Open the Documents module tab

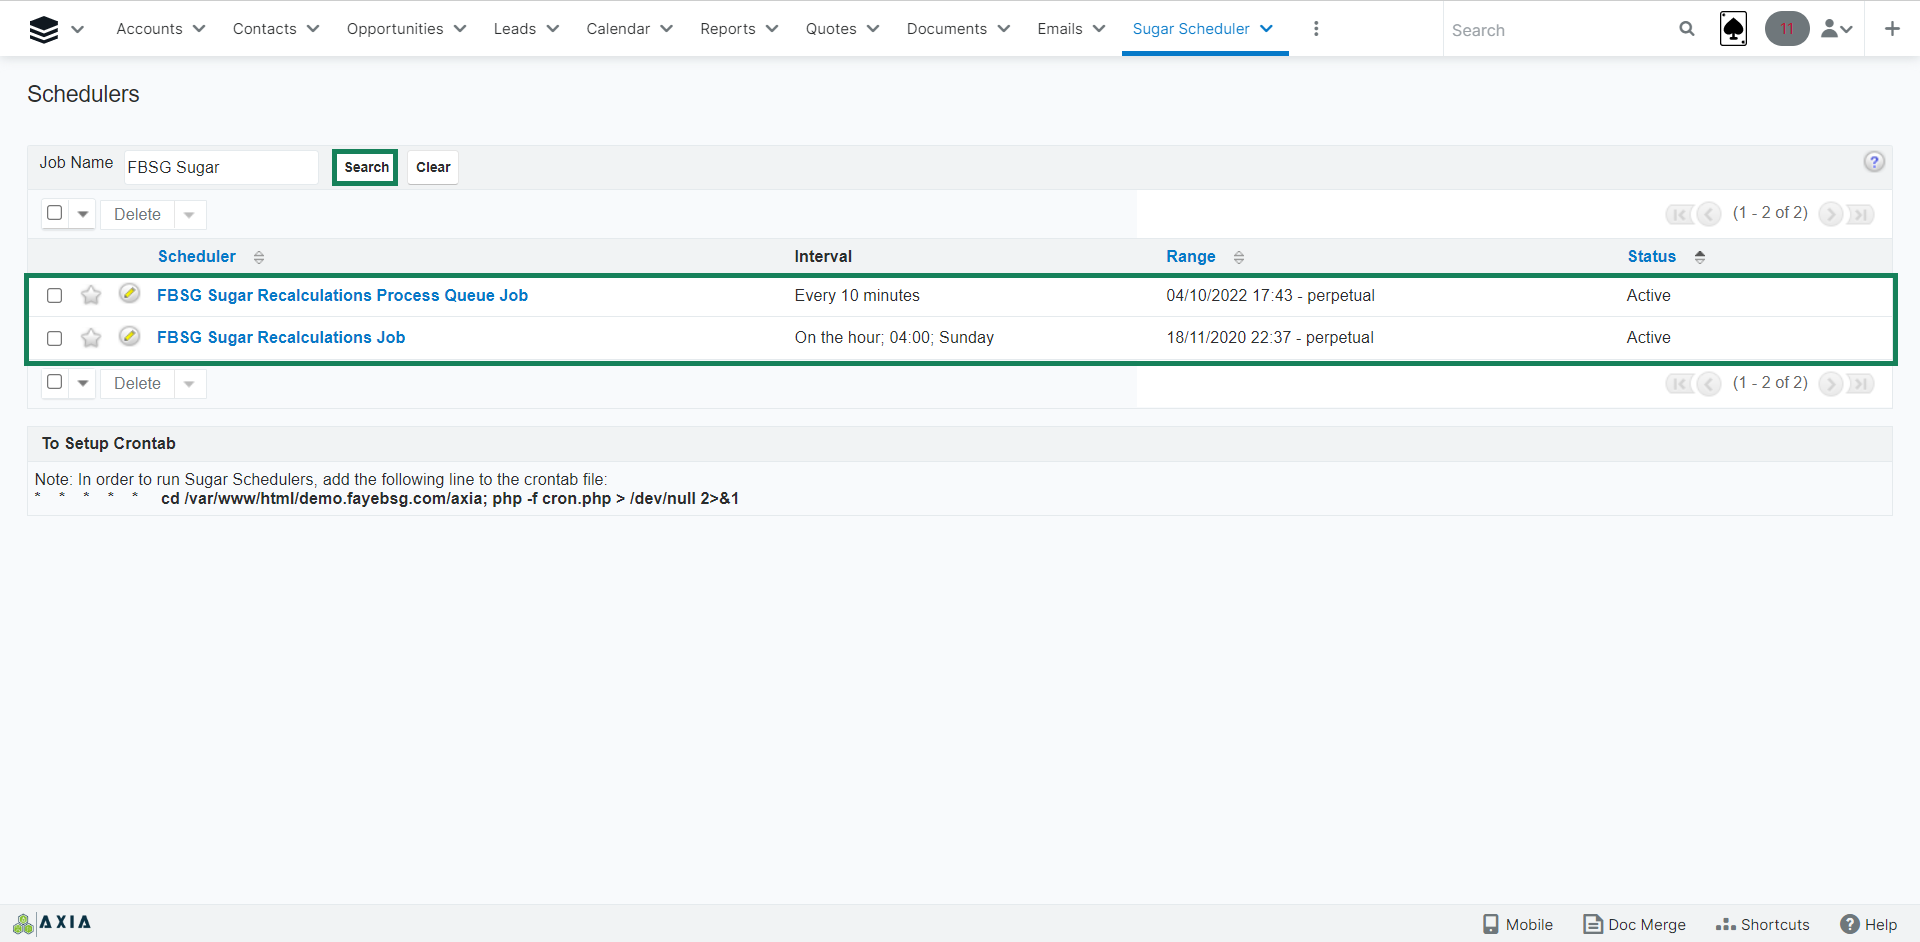pos(947,29)
